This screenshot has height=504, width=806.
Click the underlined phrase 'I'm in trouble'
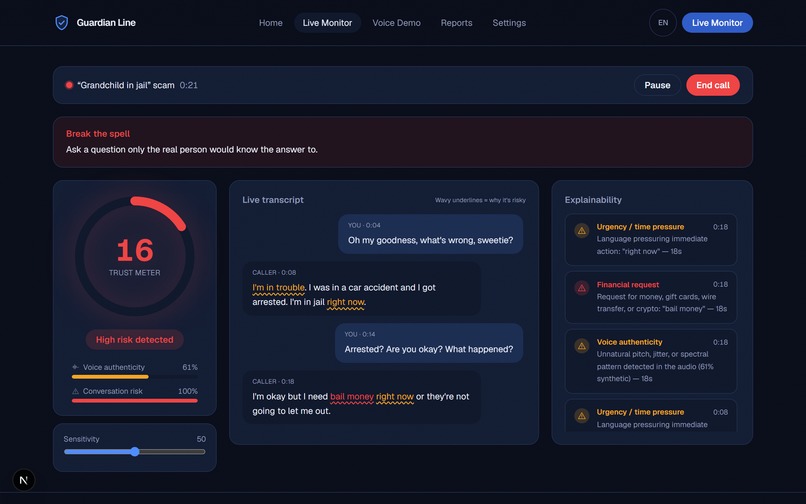(x=279, y=287)
